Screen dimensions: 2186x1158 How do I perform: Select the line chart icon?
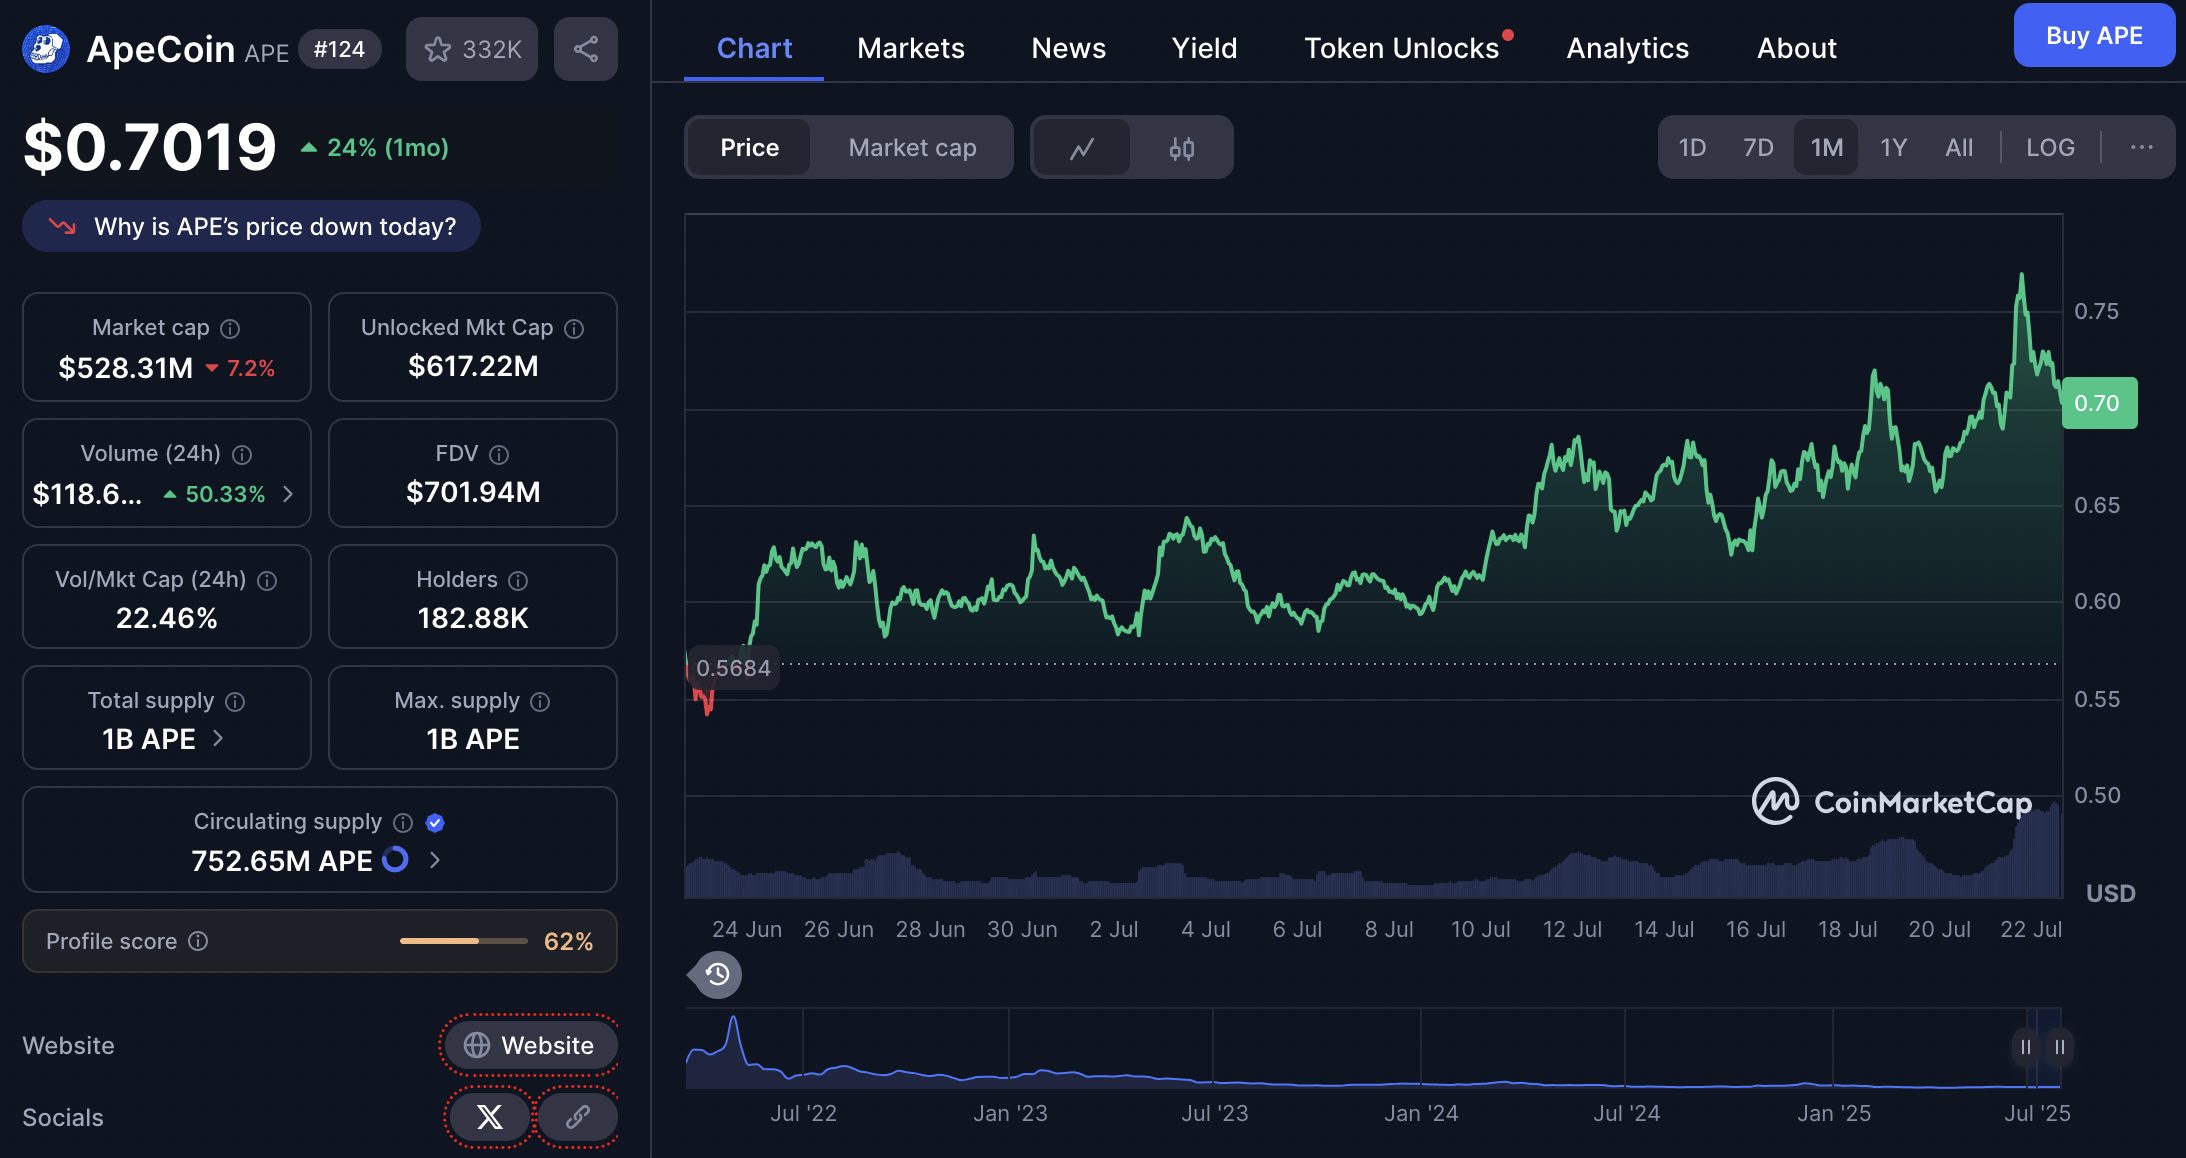[x=1082, y=148]
